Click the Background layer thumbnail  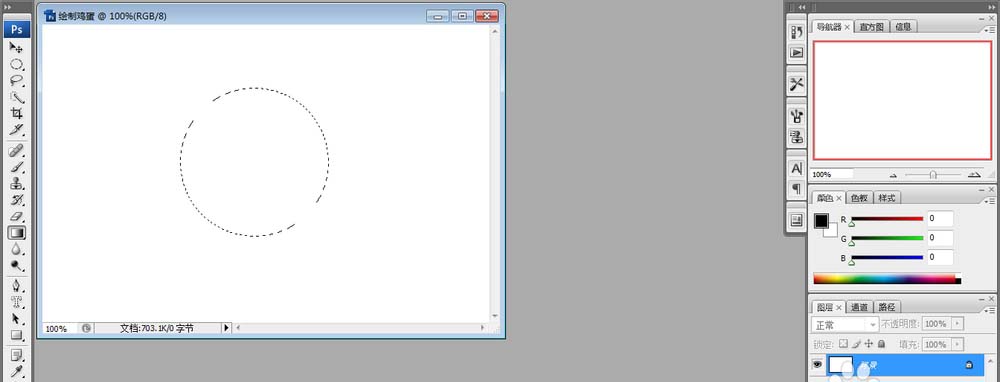pos(840,364)
